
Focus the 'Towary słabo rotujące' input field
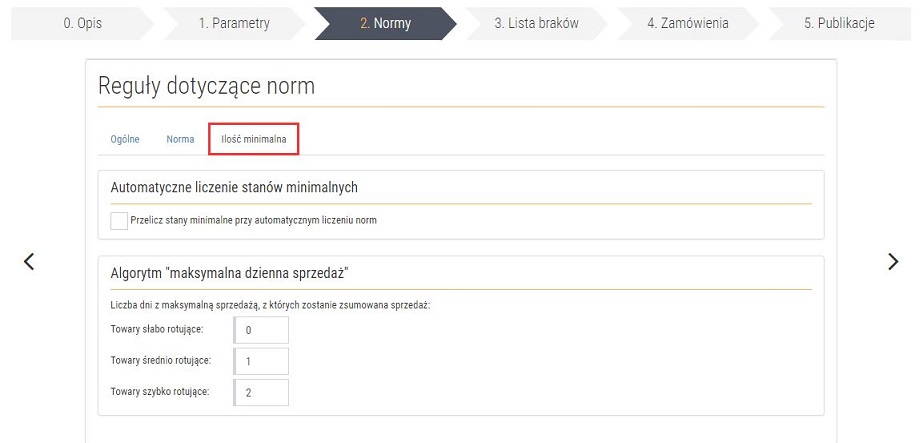(261, 330)
